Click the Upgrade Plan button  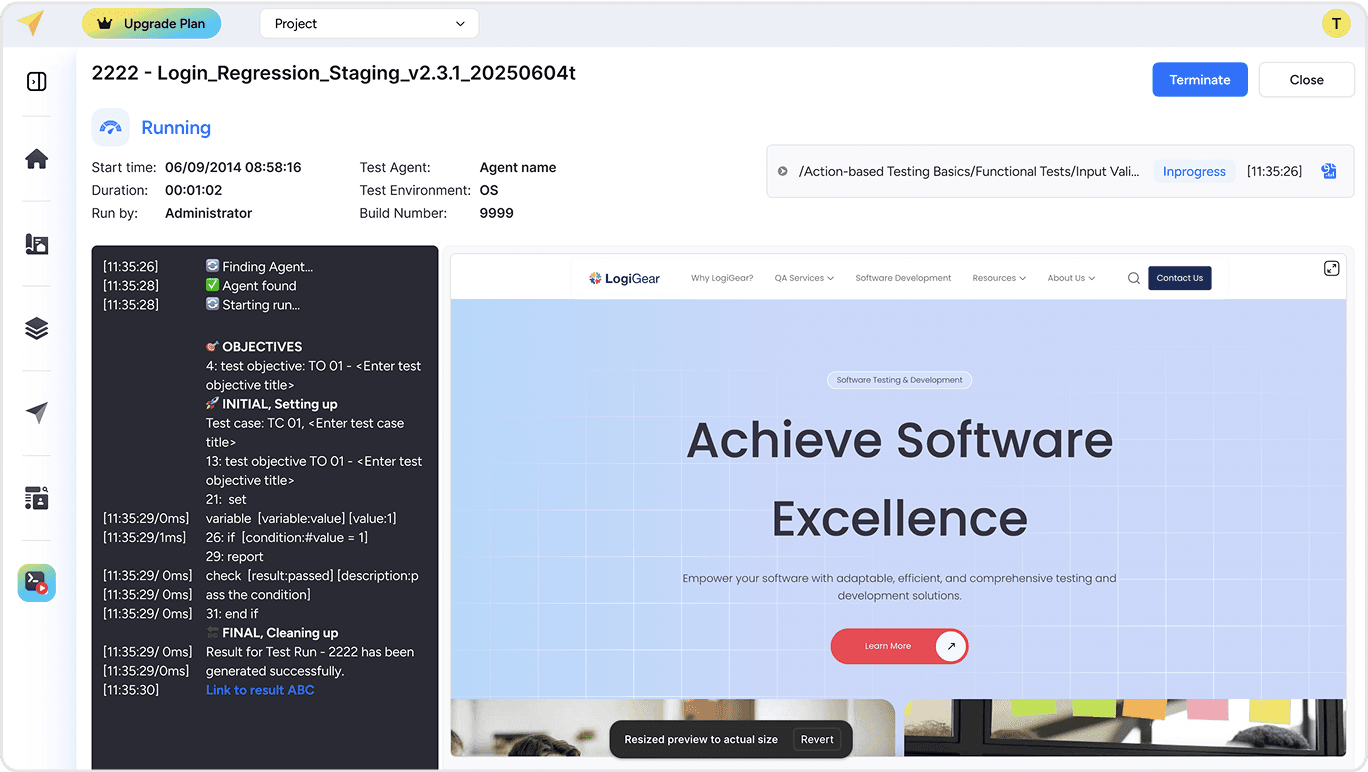(151, 22)
